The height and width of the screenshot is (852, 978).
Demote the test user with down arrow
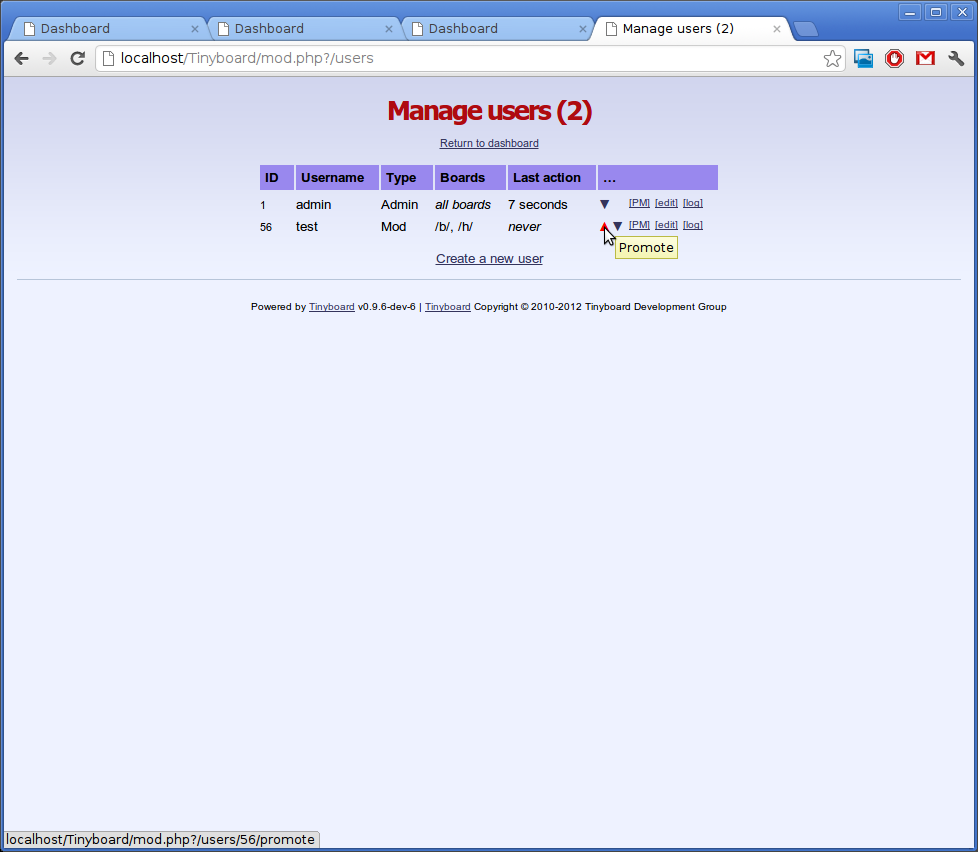click(x=618, y=226)
